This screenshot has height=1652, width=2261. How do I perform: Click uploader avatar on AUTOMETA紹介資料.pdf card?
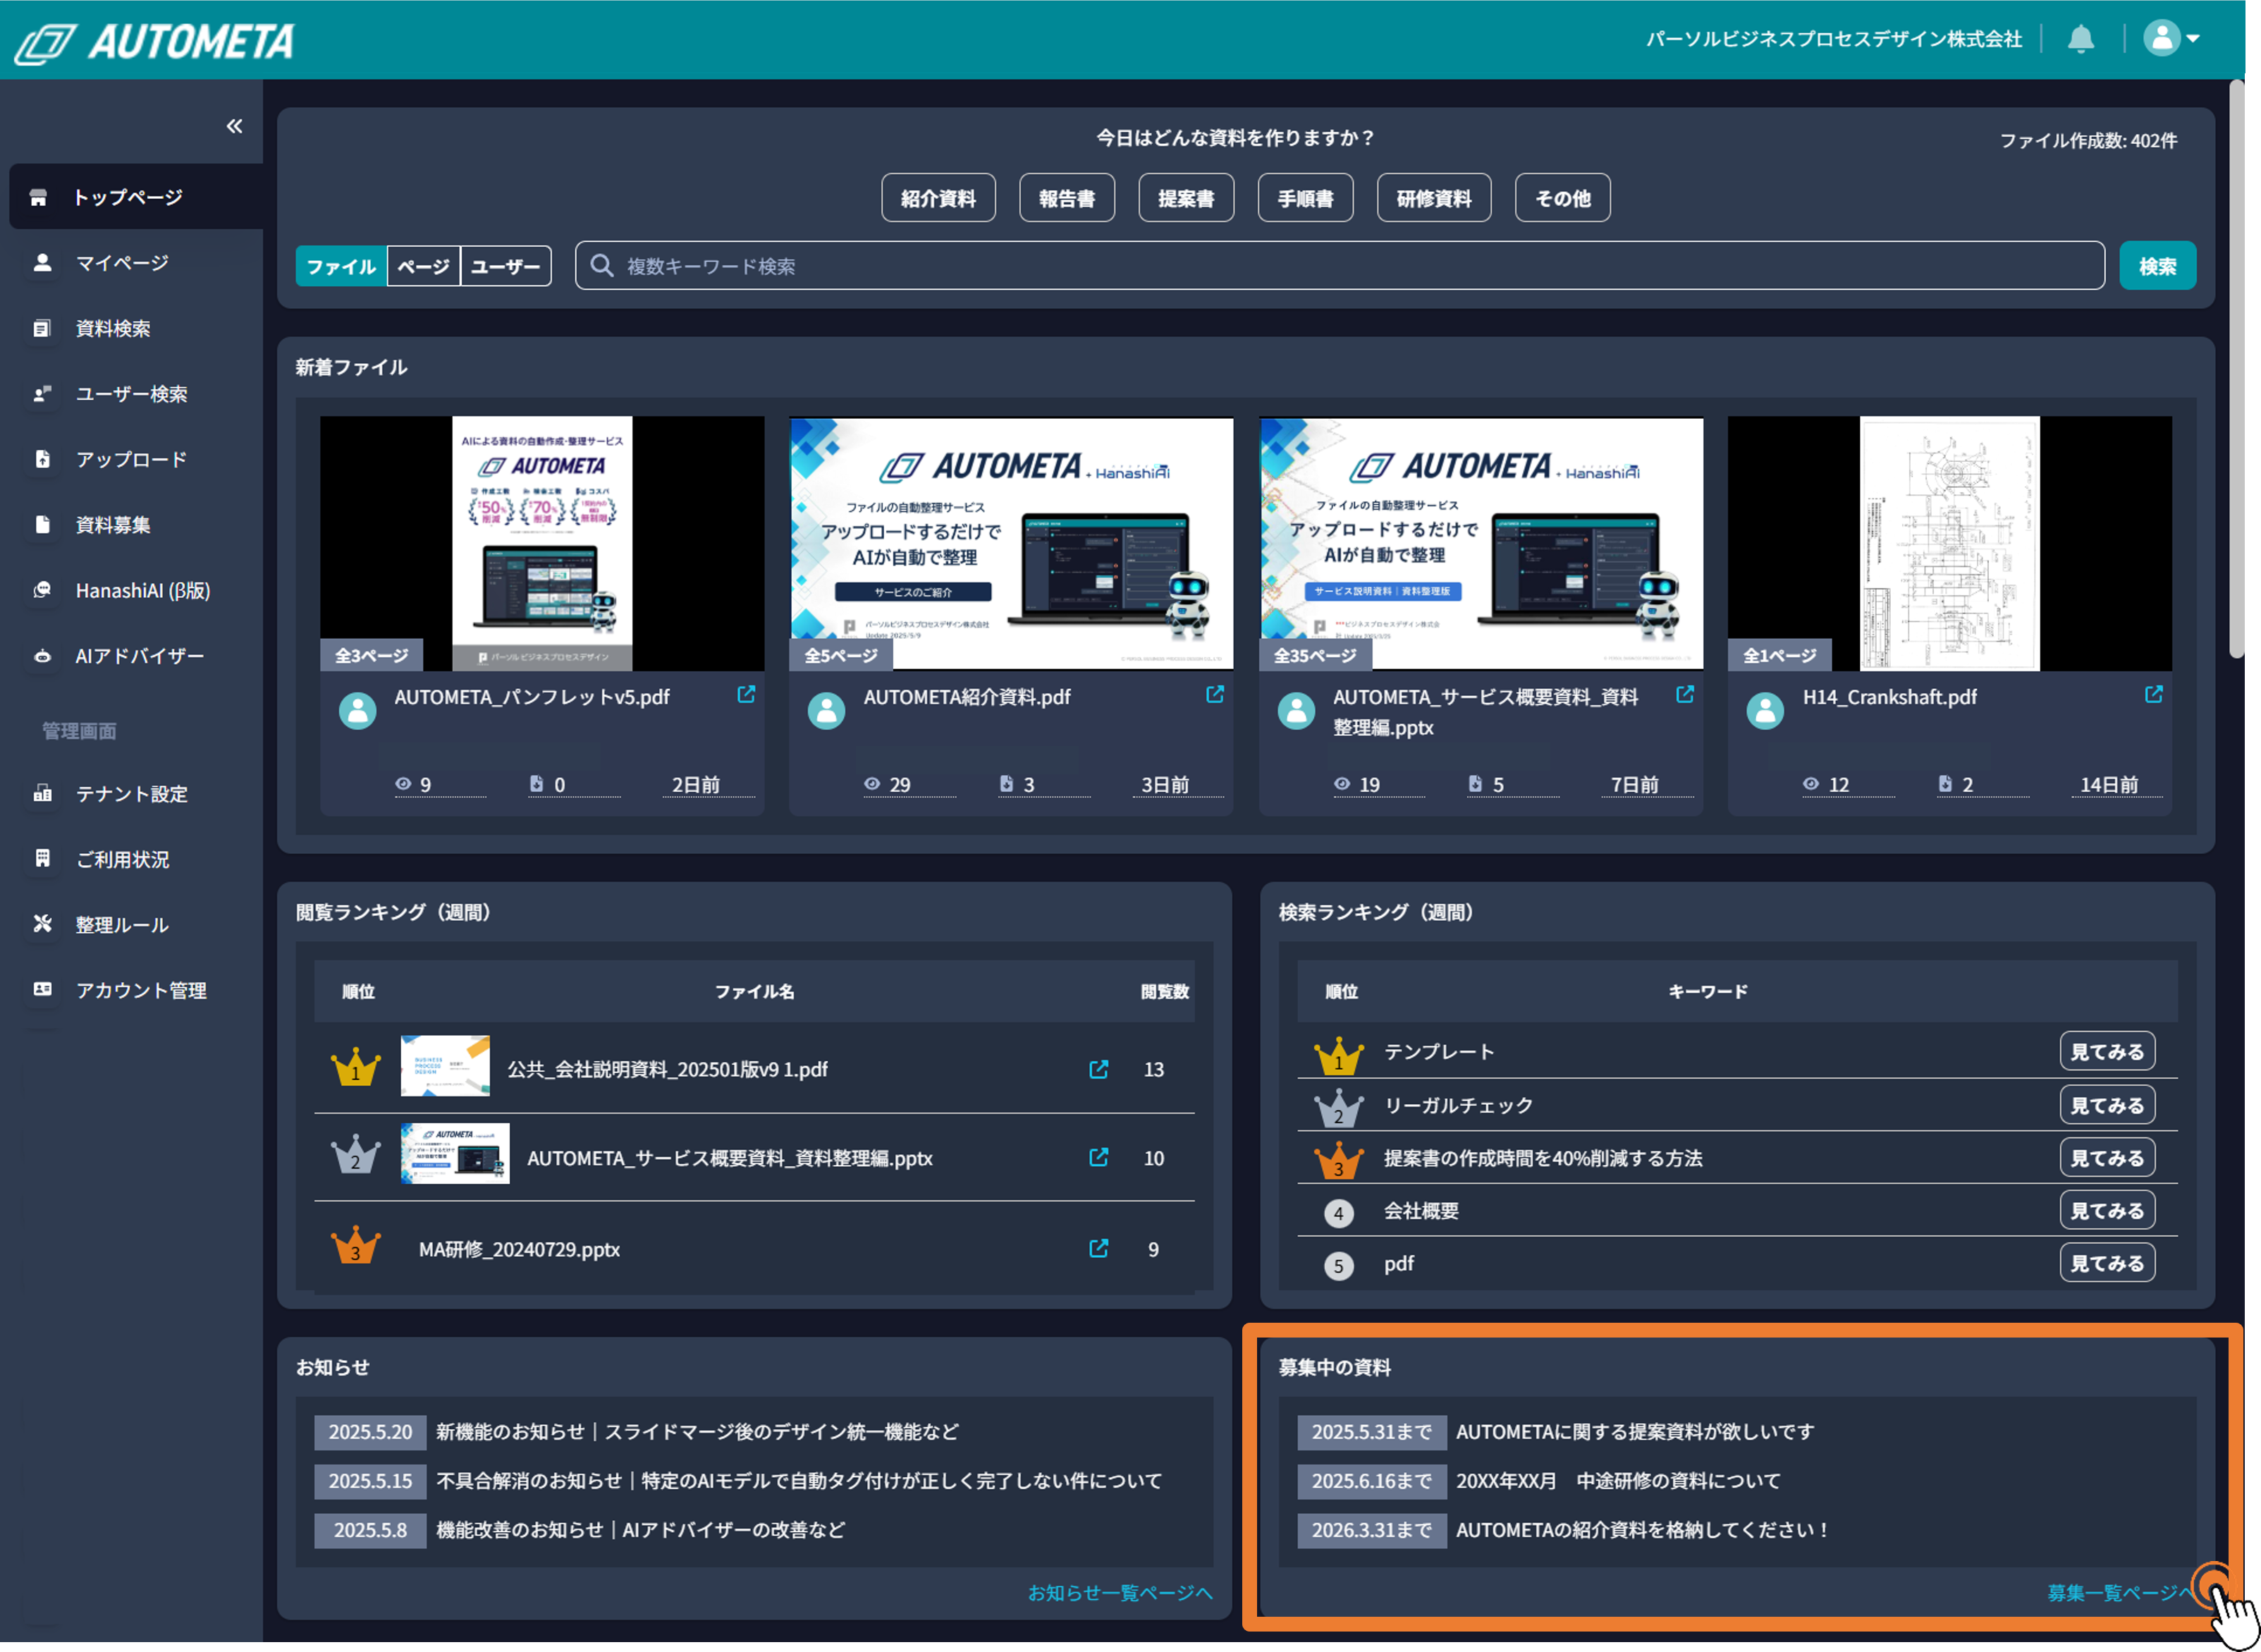point(826,711)
